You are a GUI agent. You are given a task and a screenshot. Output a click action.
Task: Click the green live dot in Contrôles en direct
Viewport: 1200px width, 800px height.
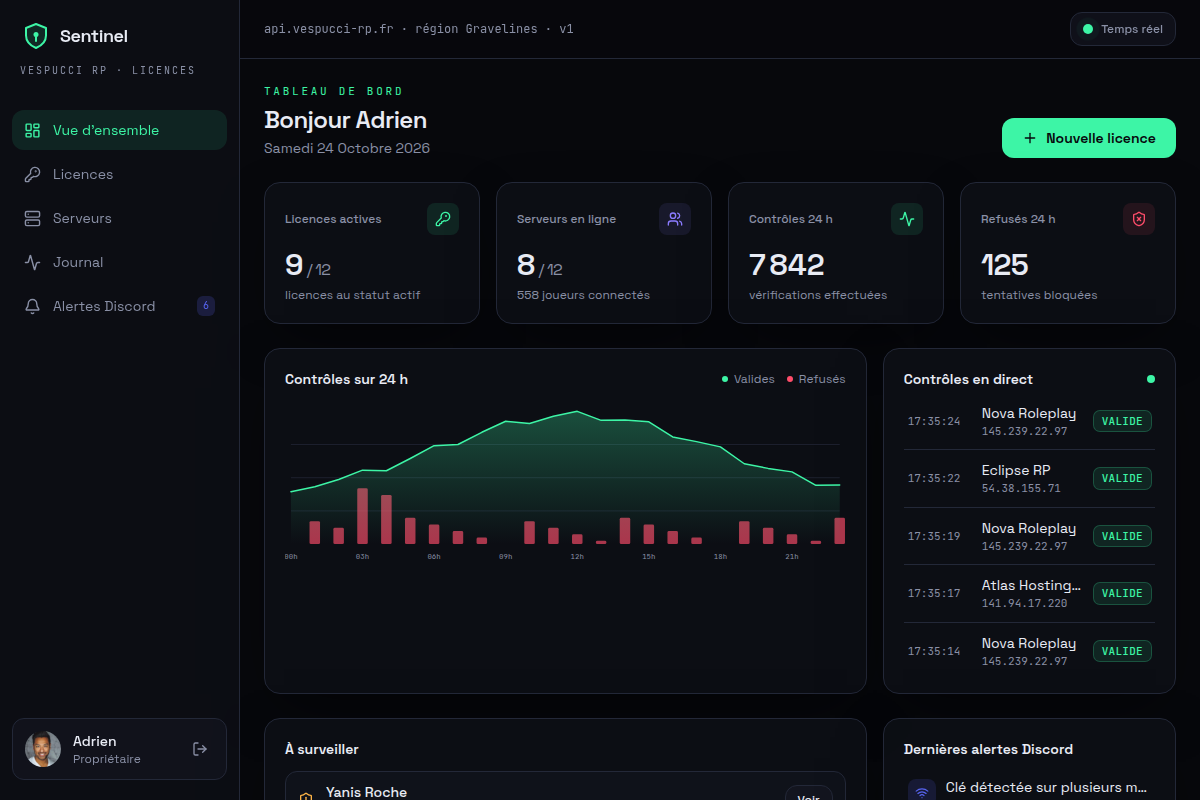pyautogui.click(x=1151, y=379)
